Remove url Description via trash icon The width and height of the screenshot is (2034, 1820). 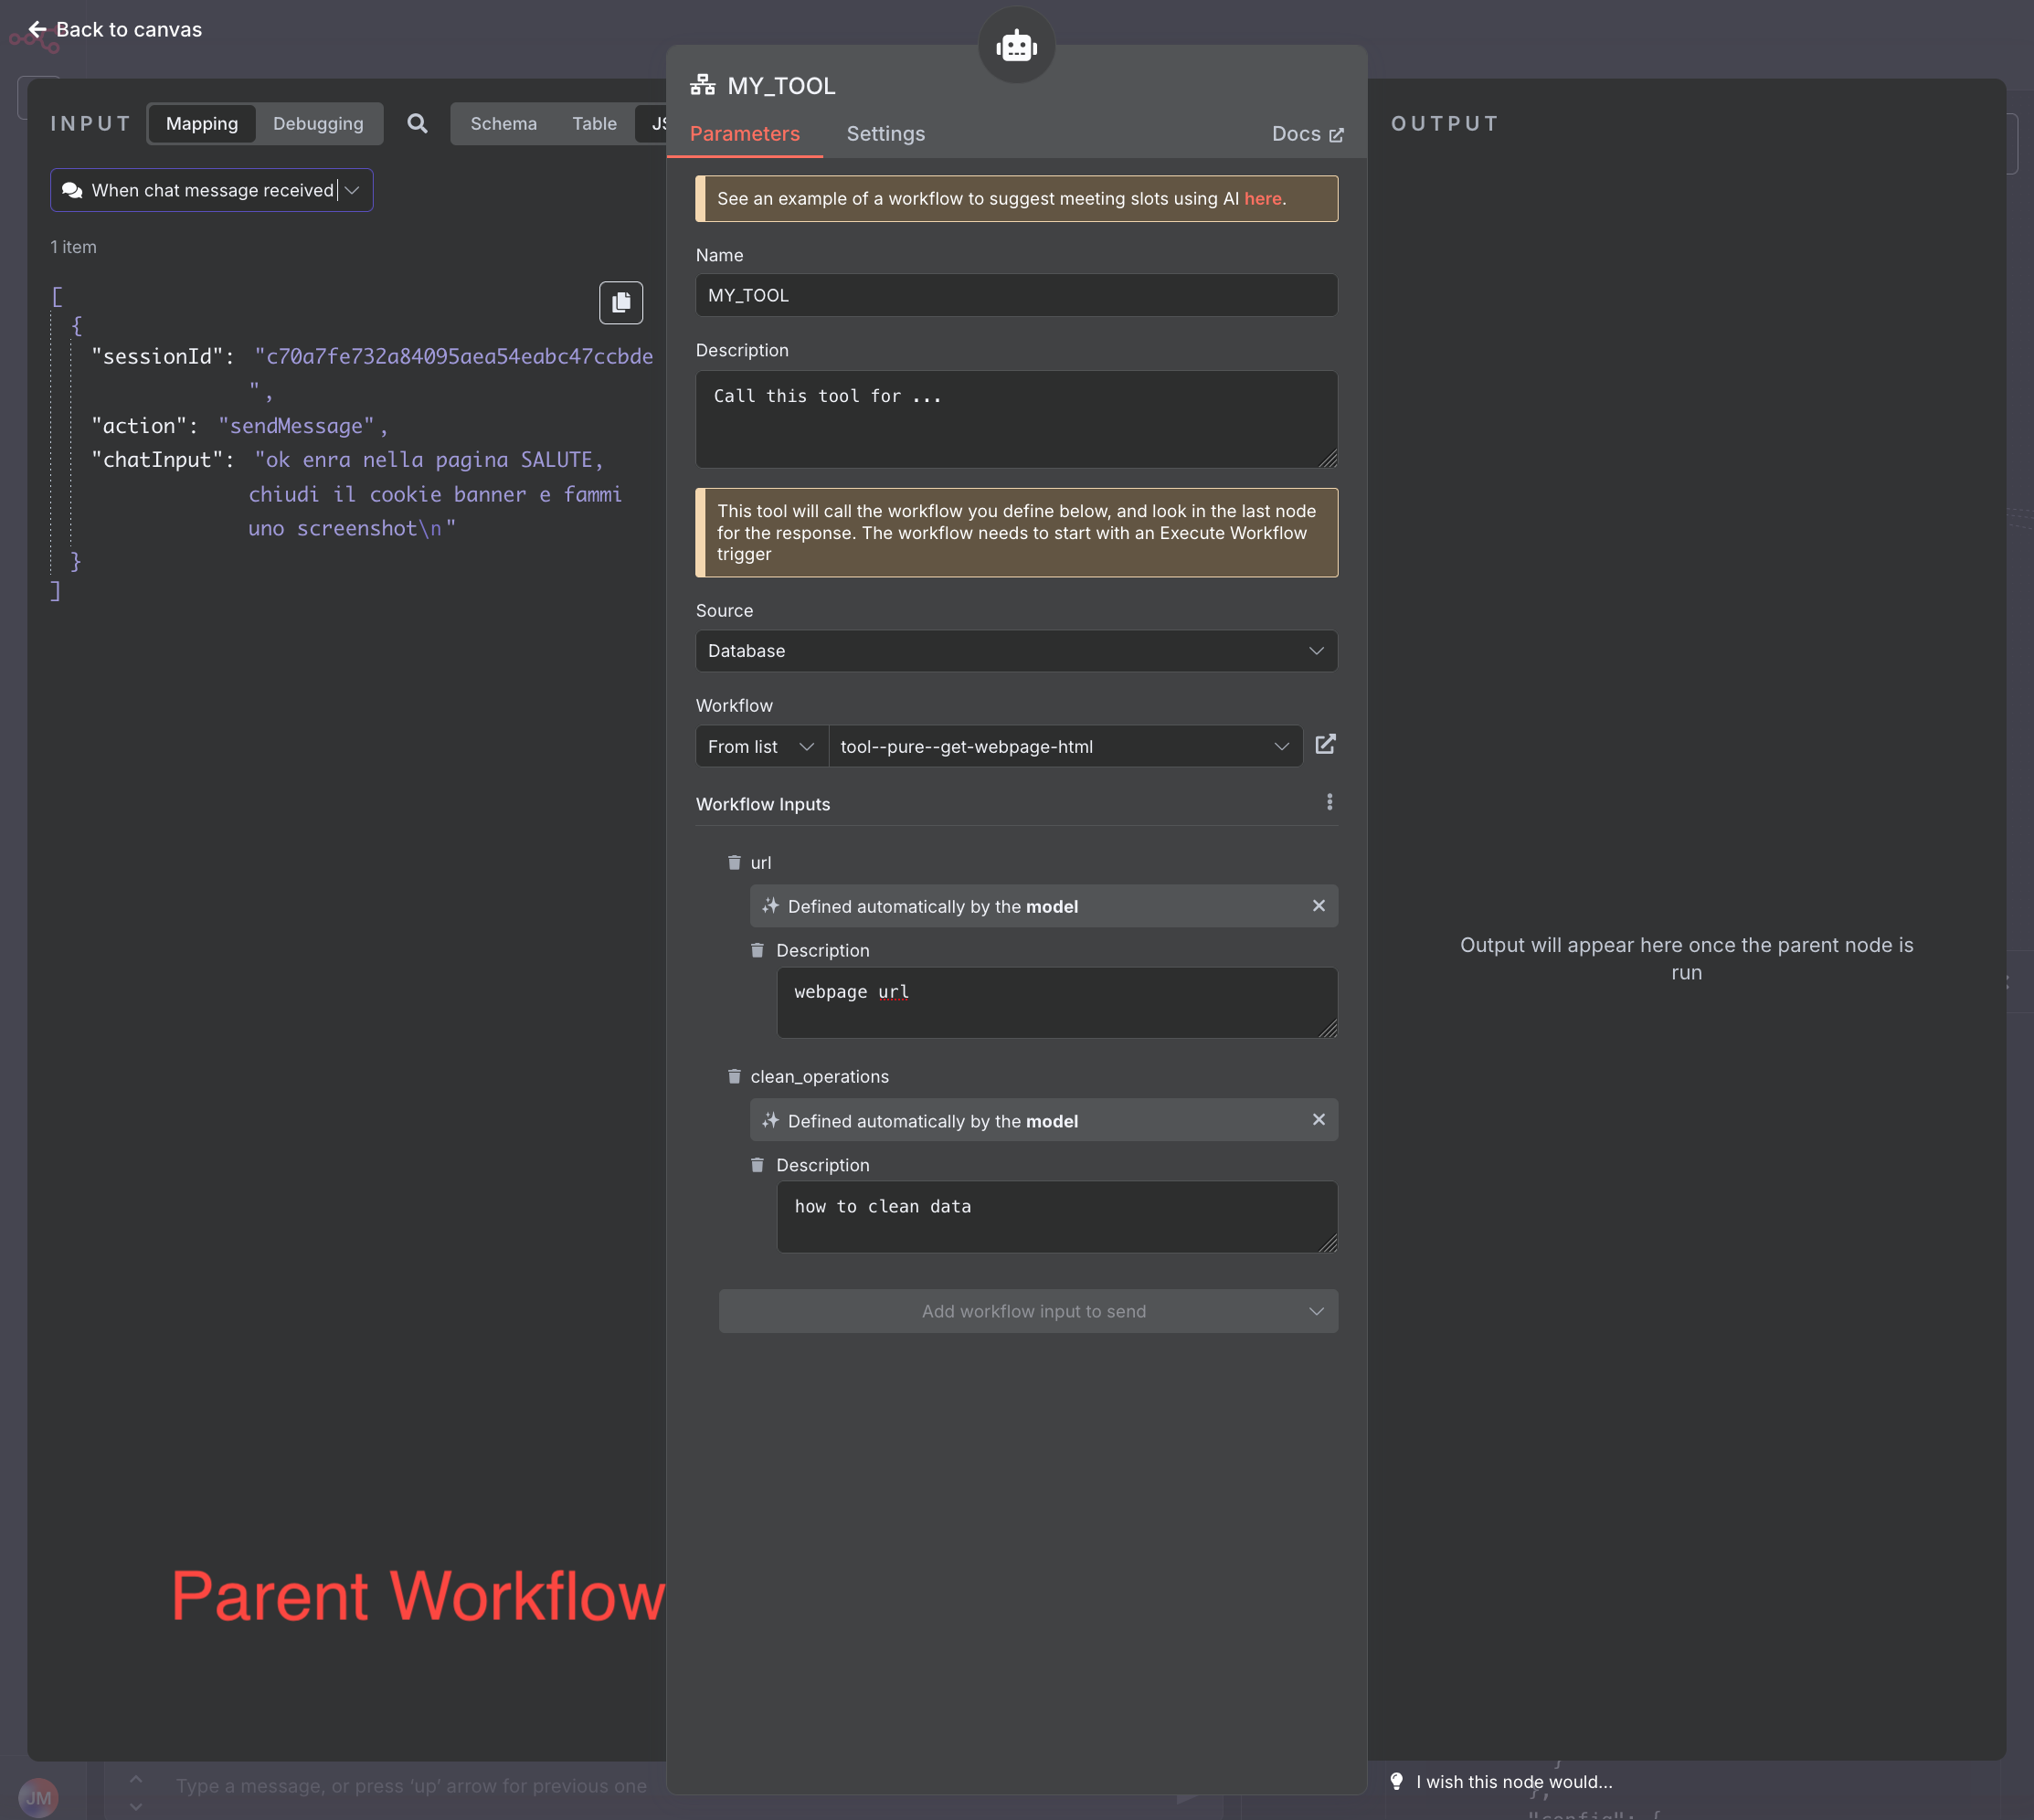[757, 950]
